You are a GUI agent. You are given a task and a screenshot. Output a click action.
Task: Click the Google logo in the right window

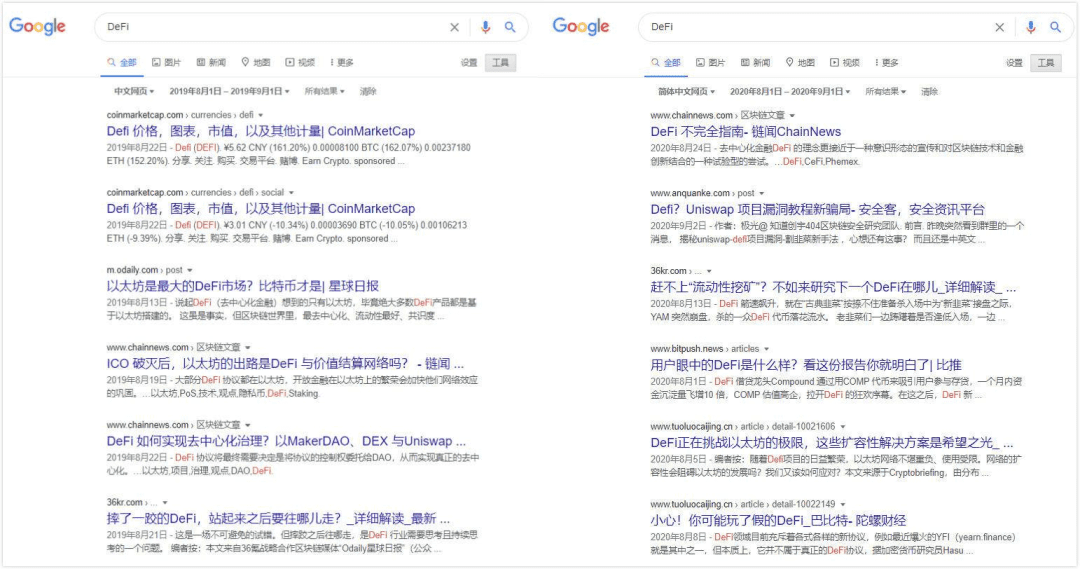tap(581, 27)
